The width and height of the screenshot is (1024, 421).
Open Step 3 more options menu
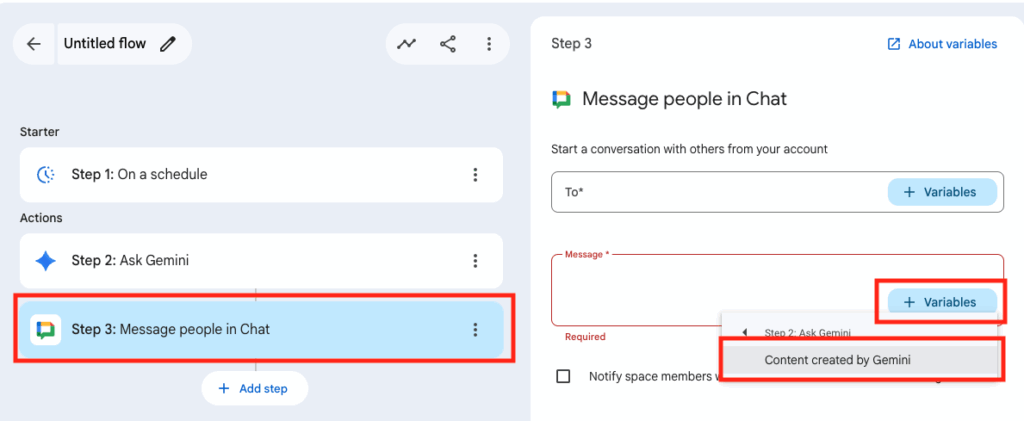tap(475, 329)
